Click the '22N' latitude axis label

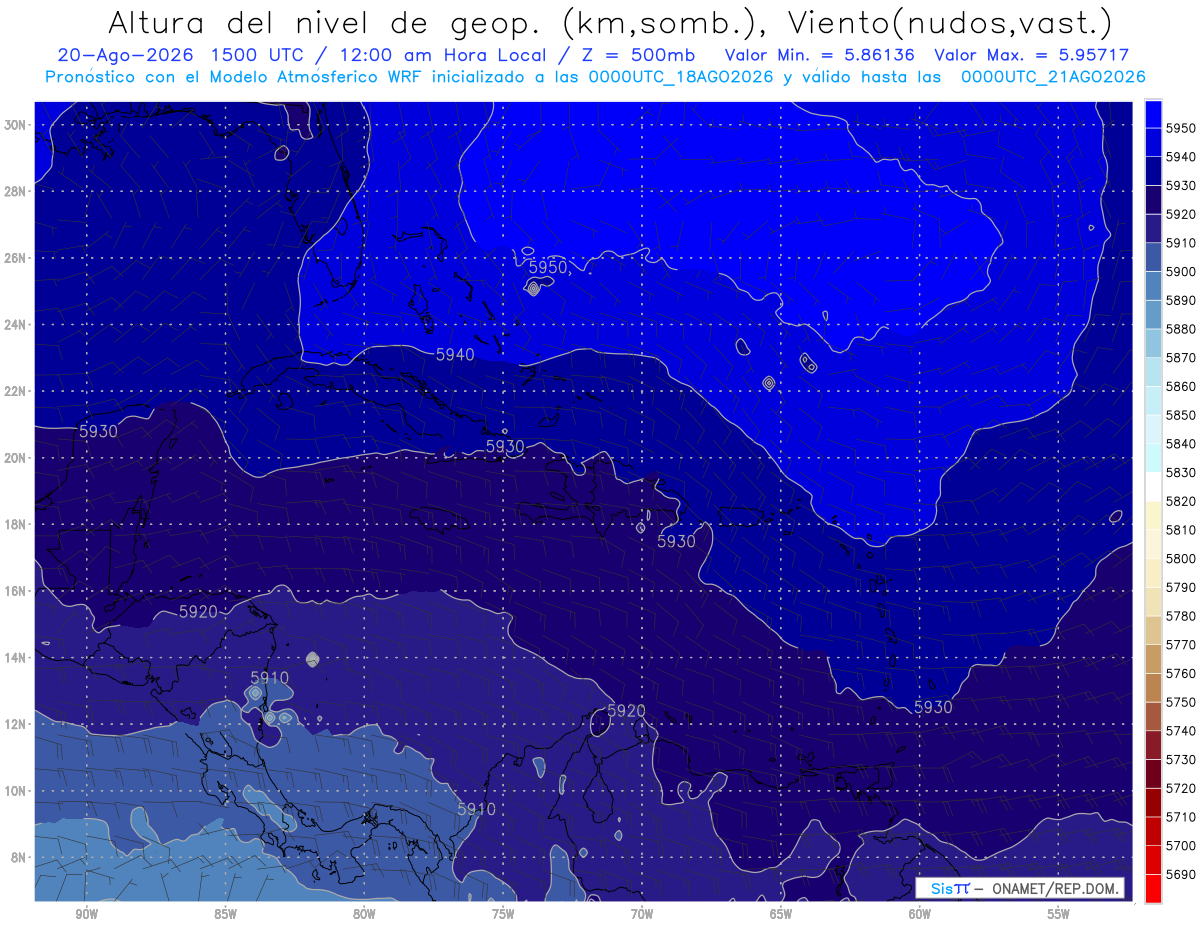[x=15, y=391]
